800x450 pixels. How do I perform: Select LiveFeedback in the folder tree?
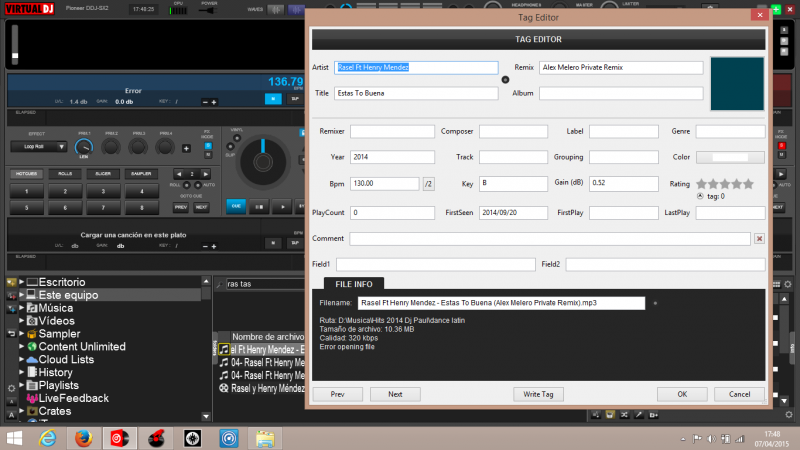pyautogui.click(x=73, y=398)
